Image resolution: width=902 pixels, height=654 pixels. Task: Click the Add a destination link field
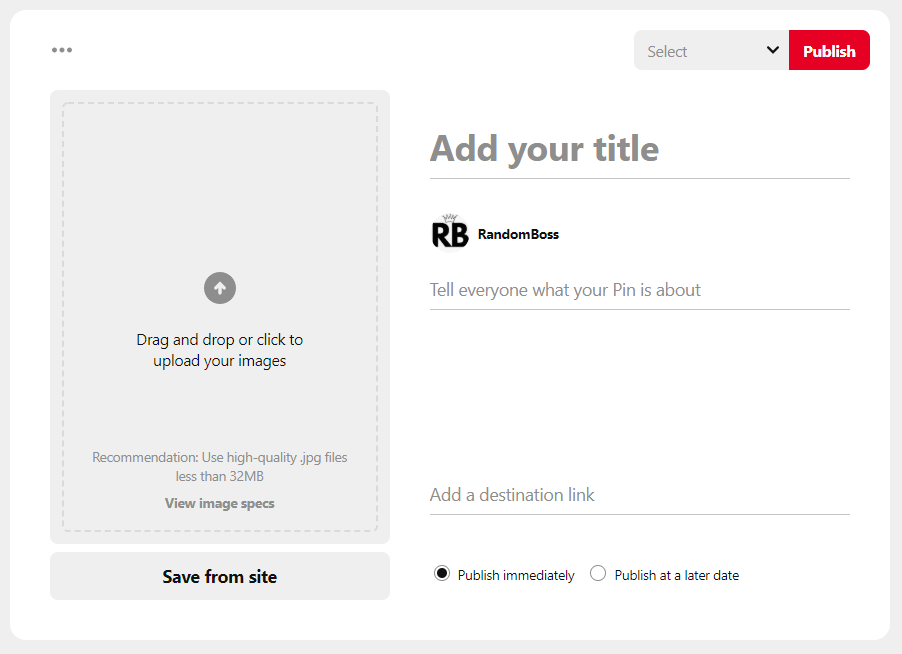640,495
